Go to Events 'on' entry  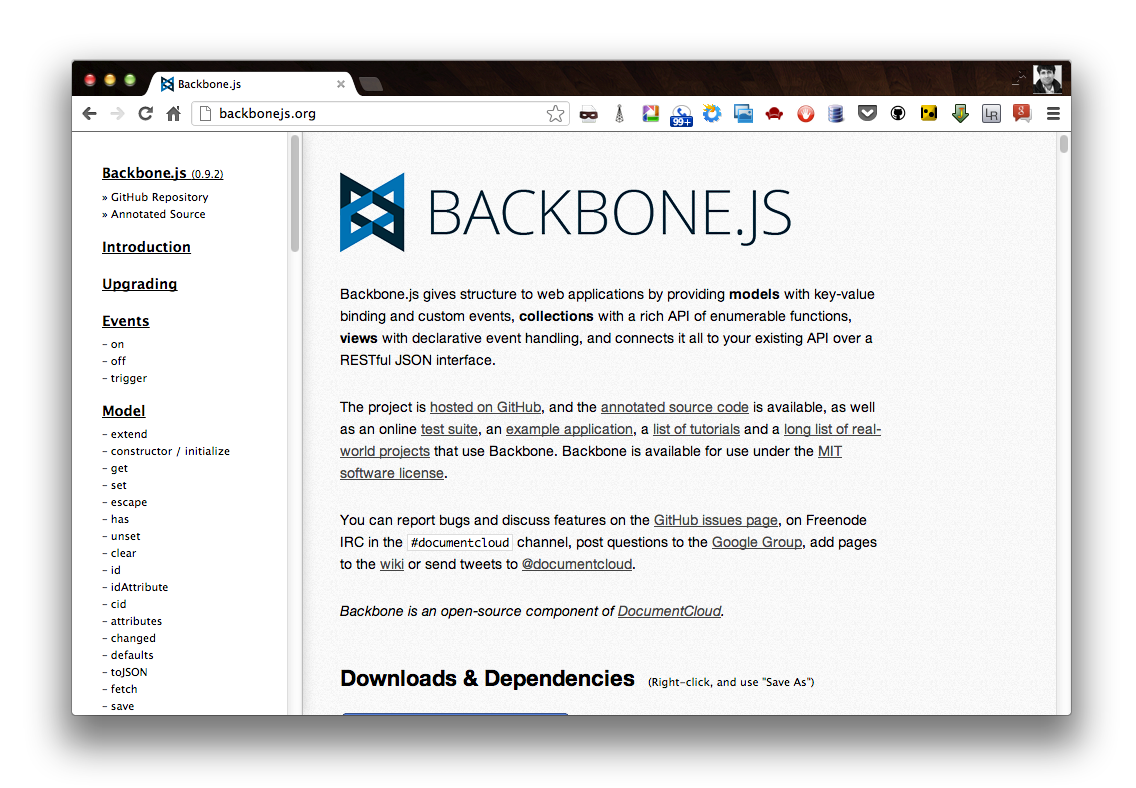(x=117, y=344)
